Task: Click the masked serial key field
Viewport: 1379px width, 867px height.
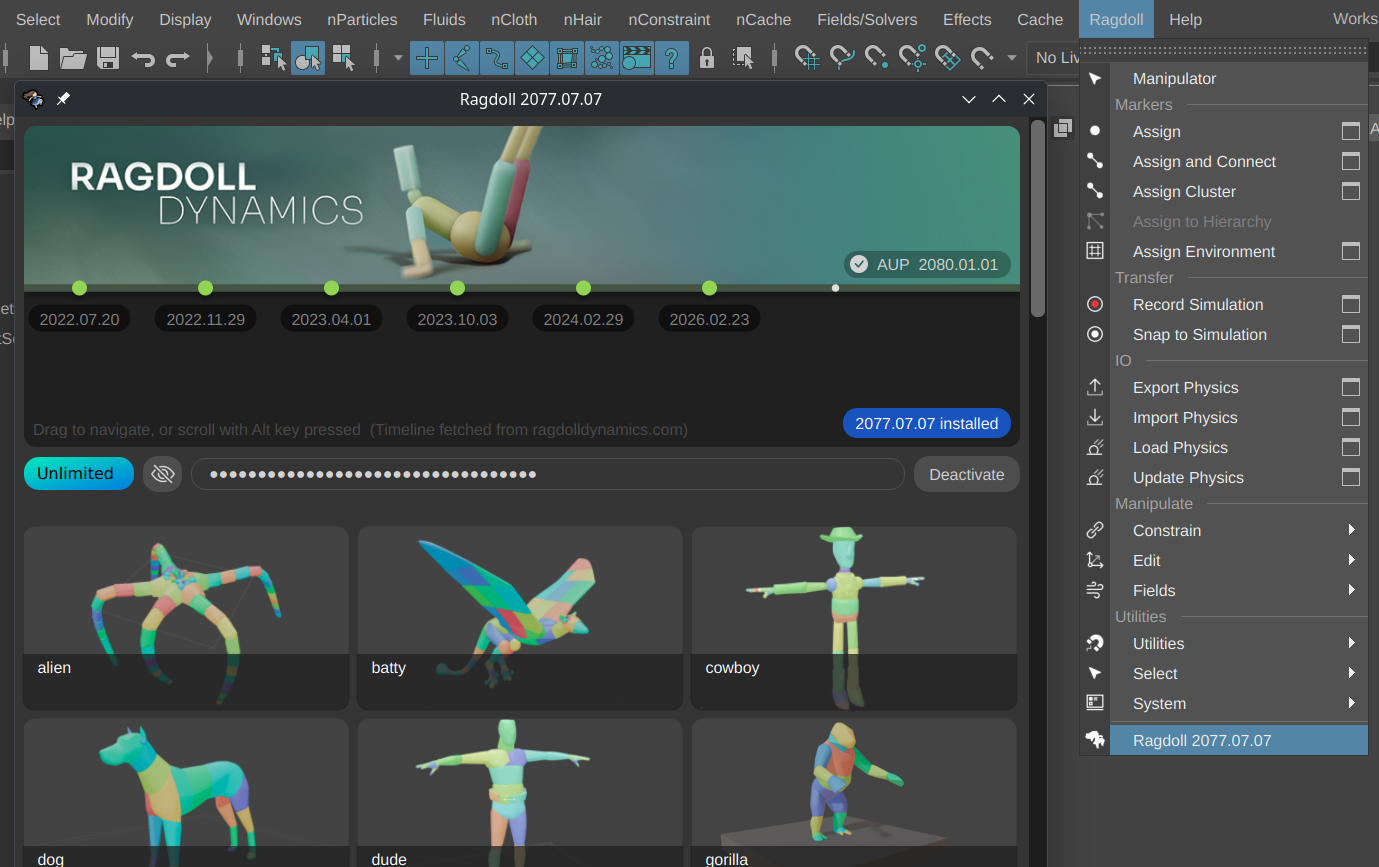Action: (x=548, y=474)
